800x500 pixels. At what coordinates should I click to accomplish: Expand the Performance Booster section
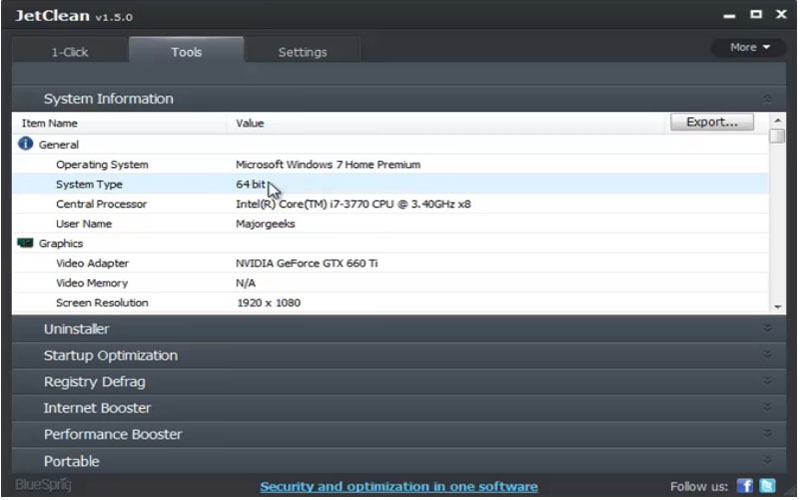399,434
